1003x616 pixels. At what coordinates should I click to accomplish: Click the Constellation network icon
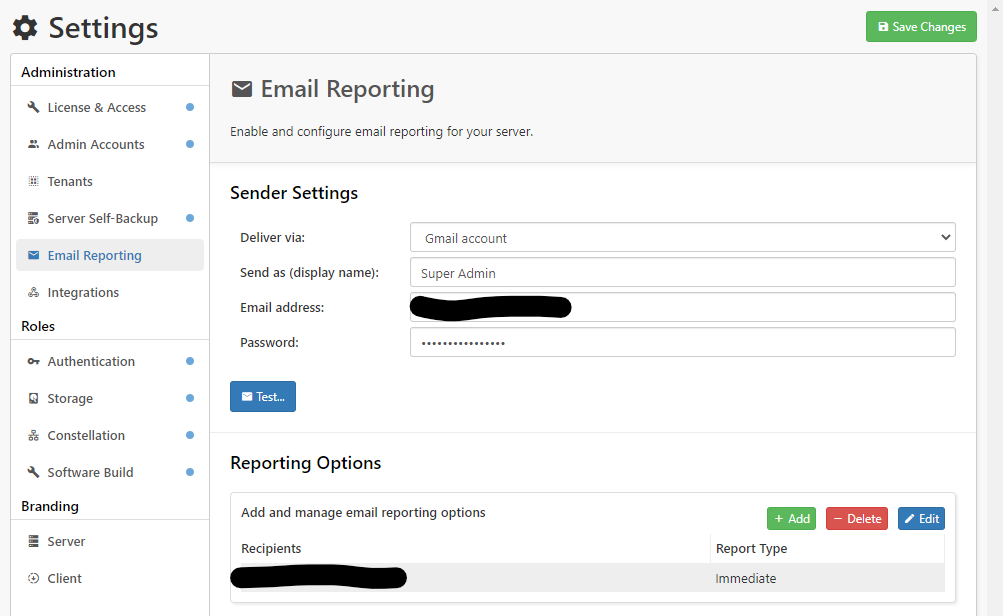tap(34, 436)
